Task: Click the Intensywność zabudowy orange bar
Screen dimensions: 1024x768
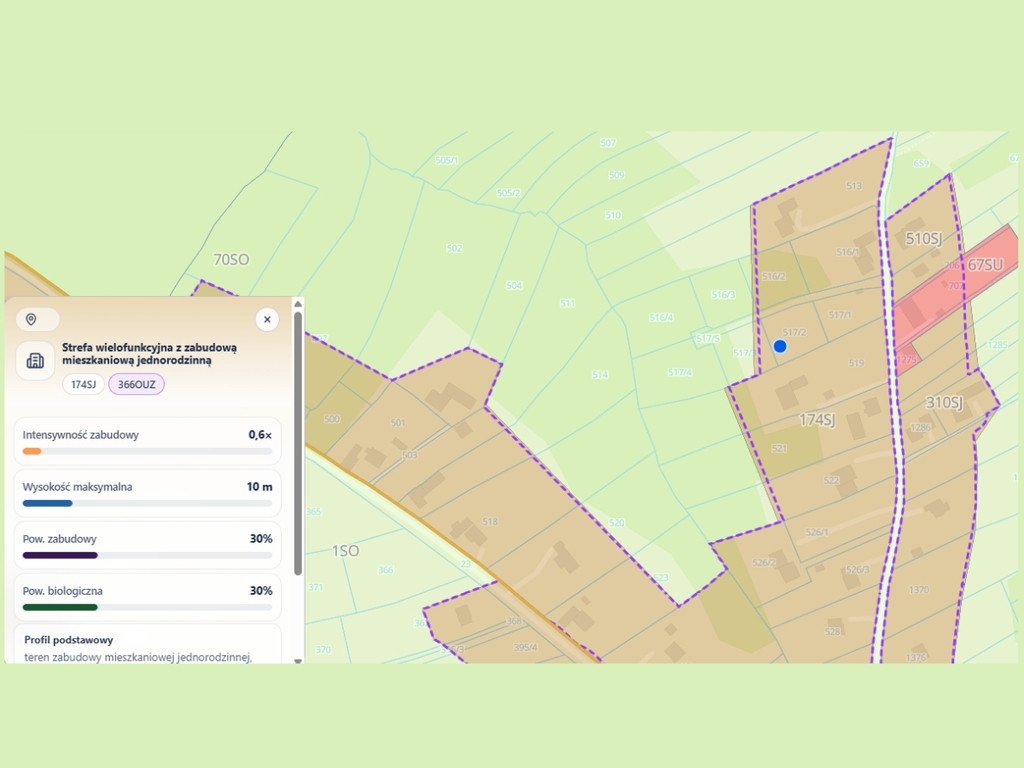Action: 32,451
